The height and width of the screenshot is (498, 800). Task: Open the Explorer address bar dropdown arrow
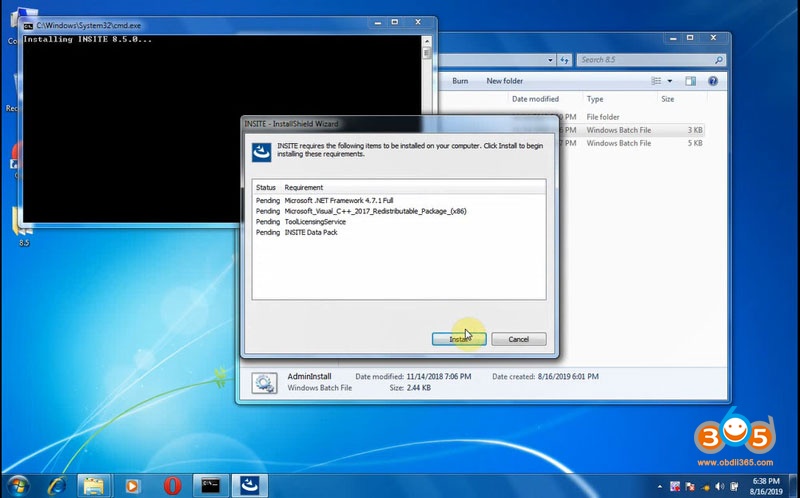(550, 60)
